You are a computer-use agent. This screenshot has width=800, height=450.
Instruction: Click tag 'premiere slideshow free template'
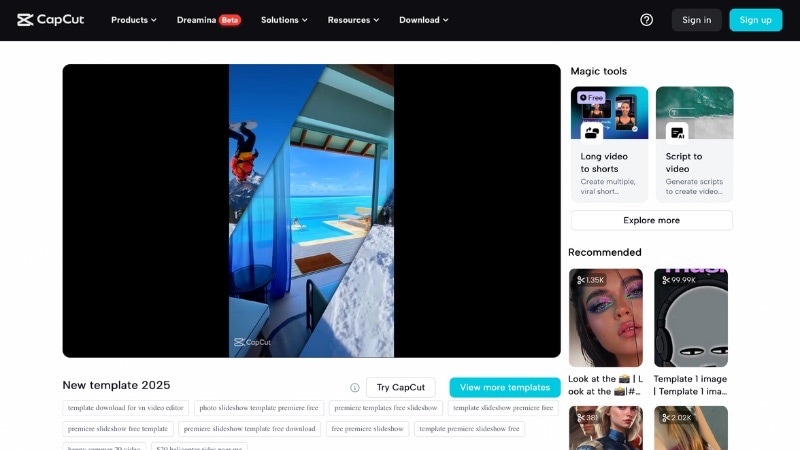point(118,429)
